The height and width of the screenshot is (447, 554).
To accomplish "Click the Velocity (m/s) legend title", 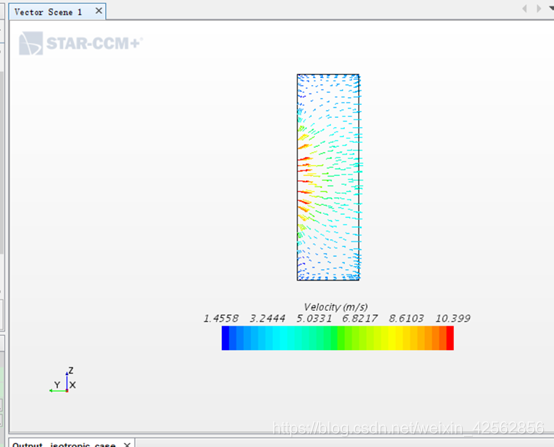I will tap(336, 307).
